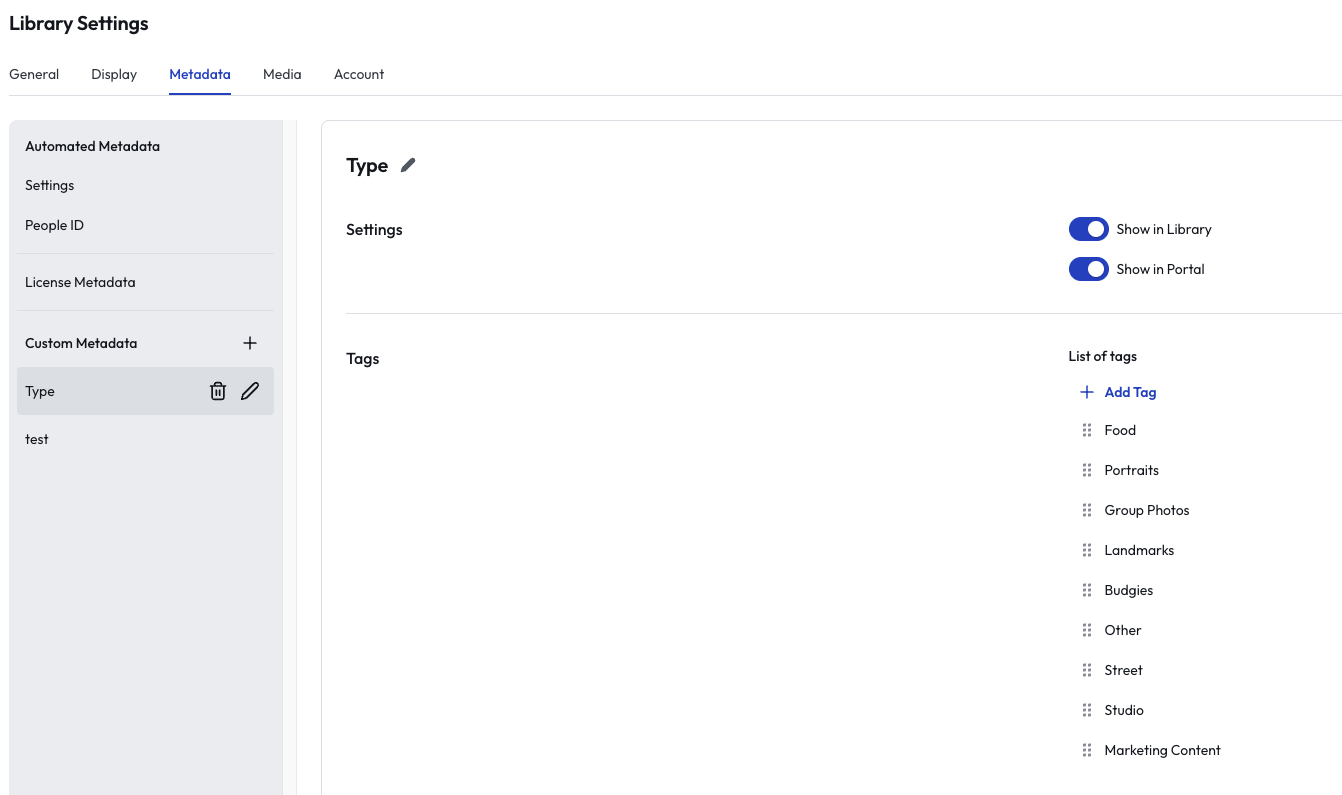The image size is (1342, 795).
Task: Grab the drag handle for Other tag
Action: (1087, 630)
